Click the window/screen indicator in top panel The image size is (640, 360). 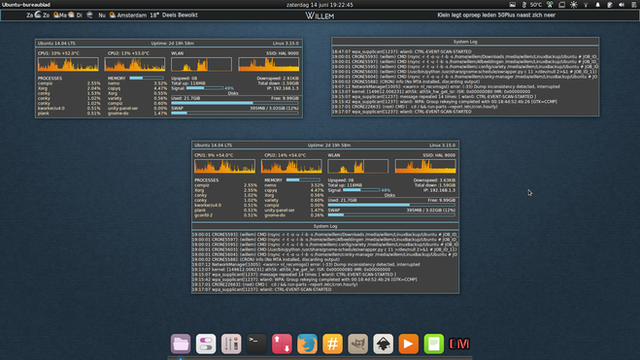(562, 5)
